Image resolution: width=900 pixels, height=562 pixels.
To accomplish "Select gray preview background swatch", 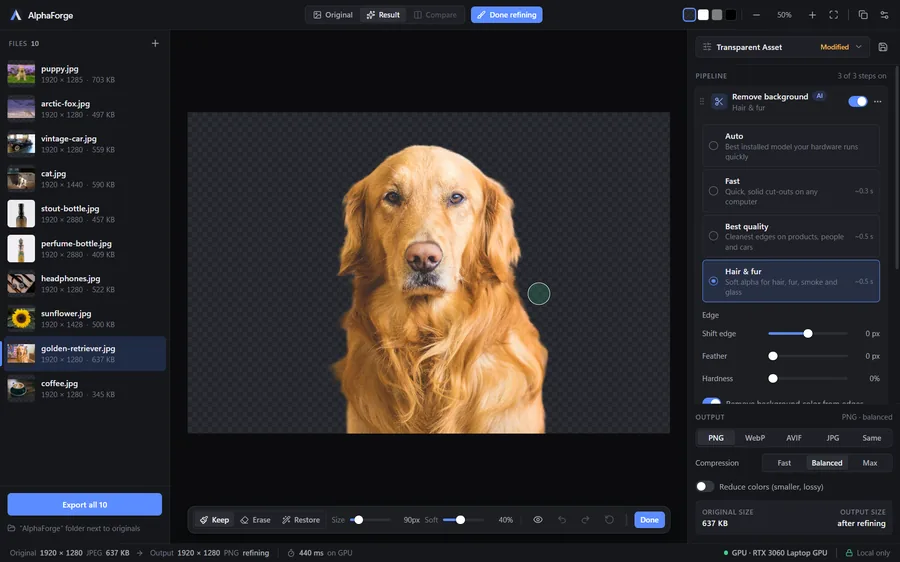I will tap(717, 15).
